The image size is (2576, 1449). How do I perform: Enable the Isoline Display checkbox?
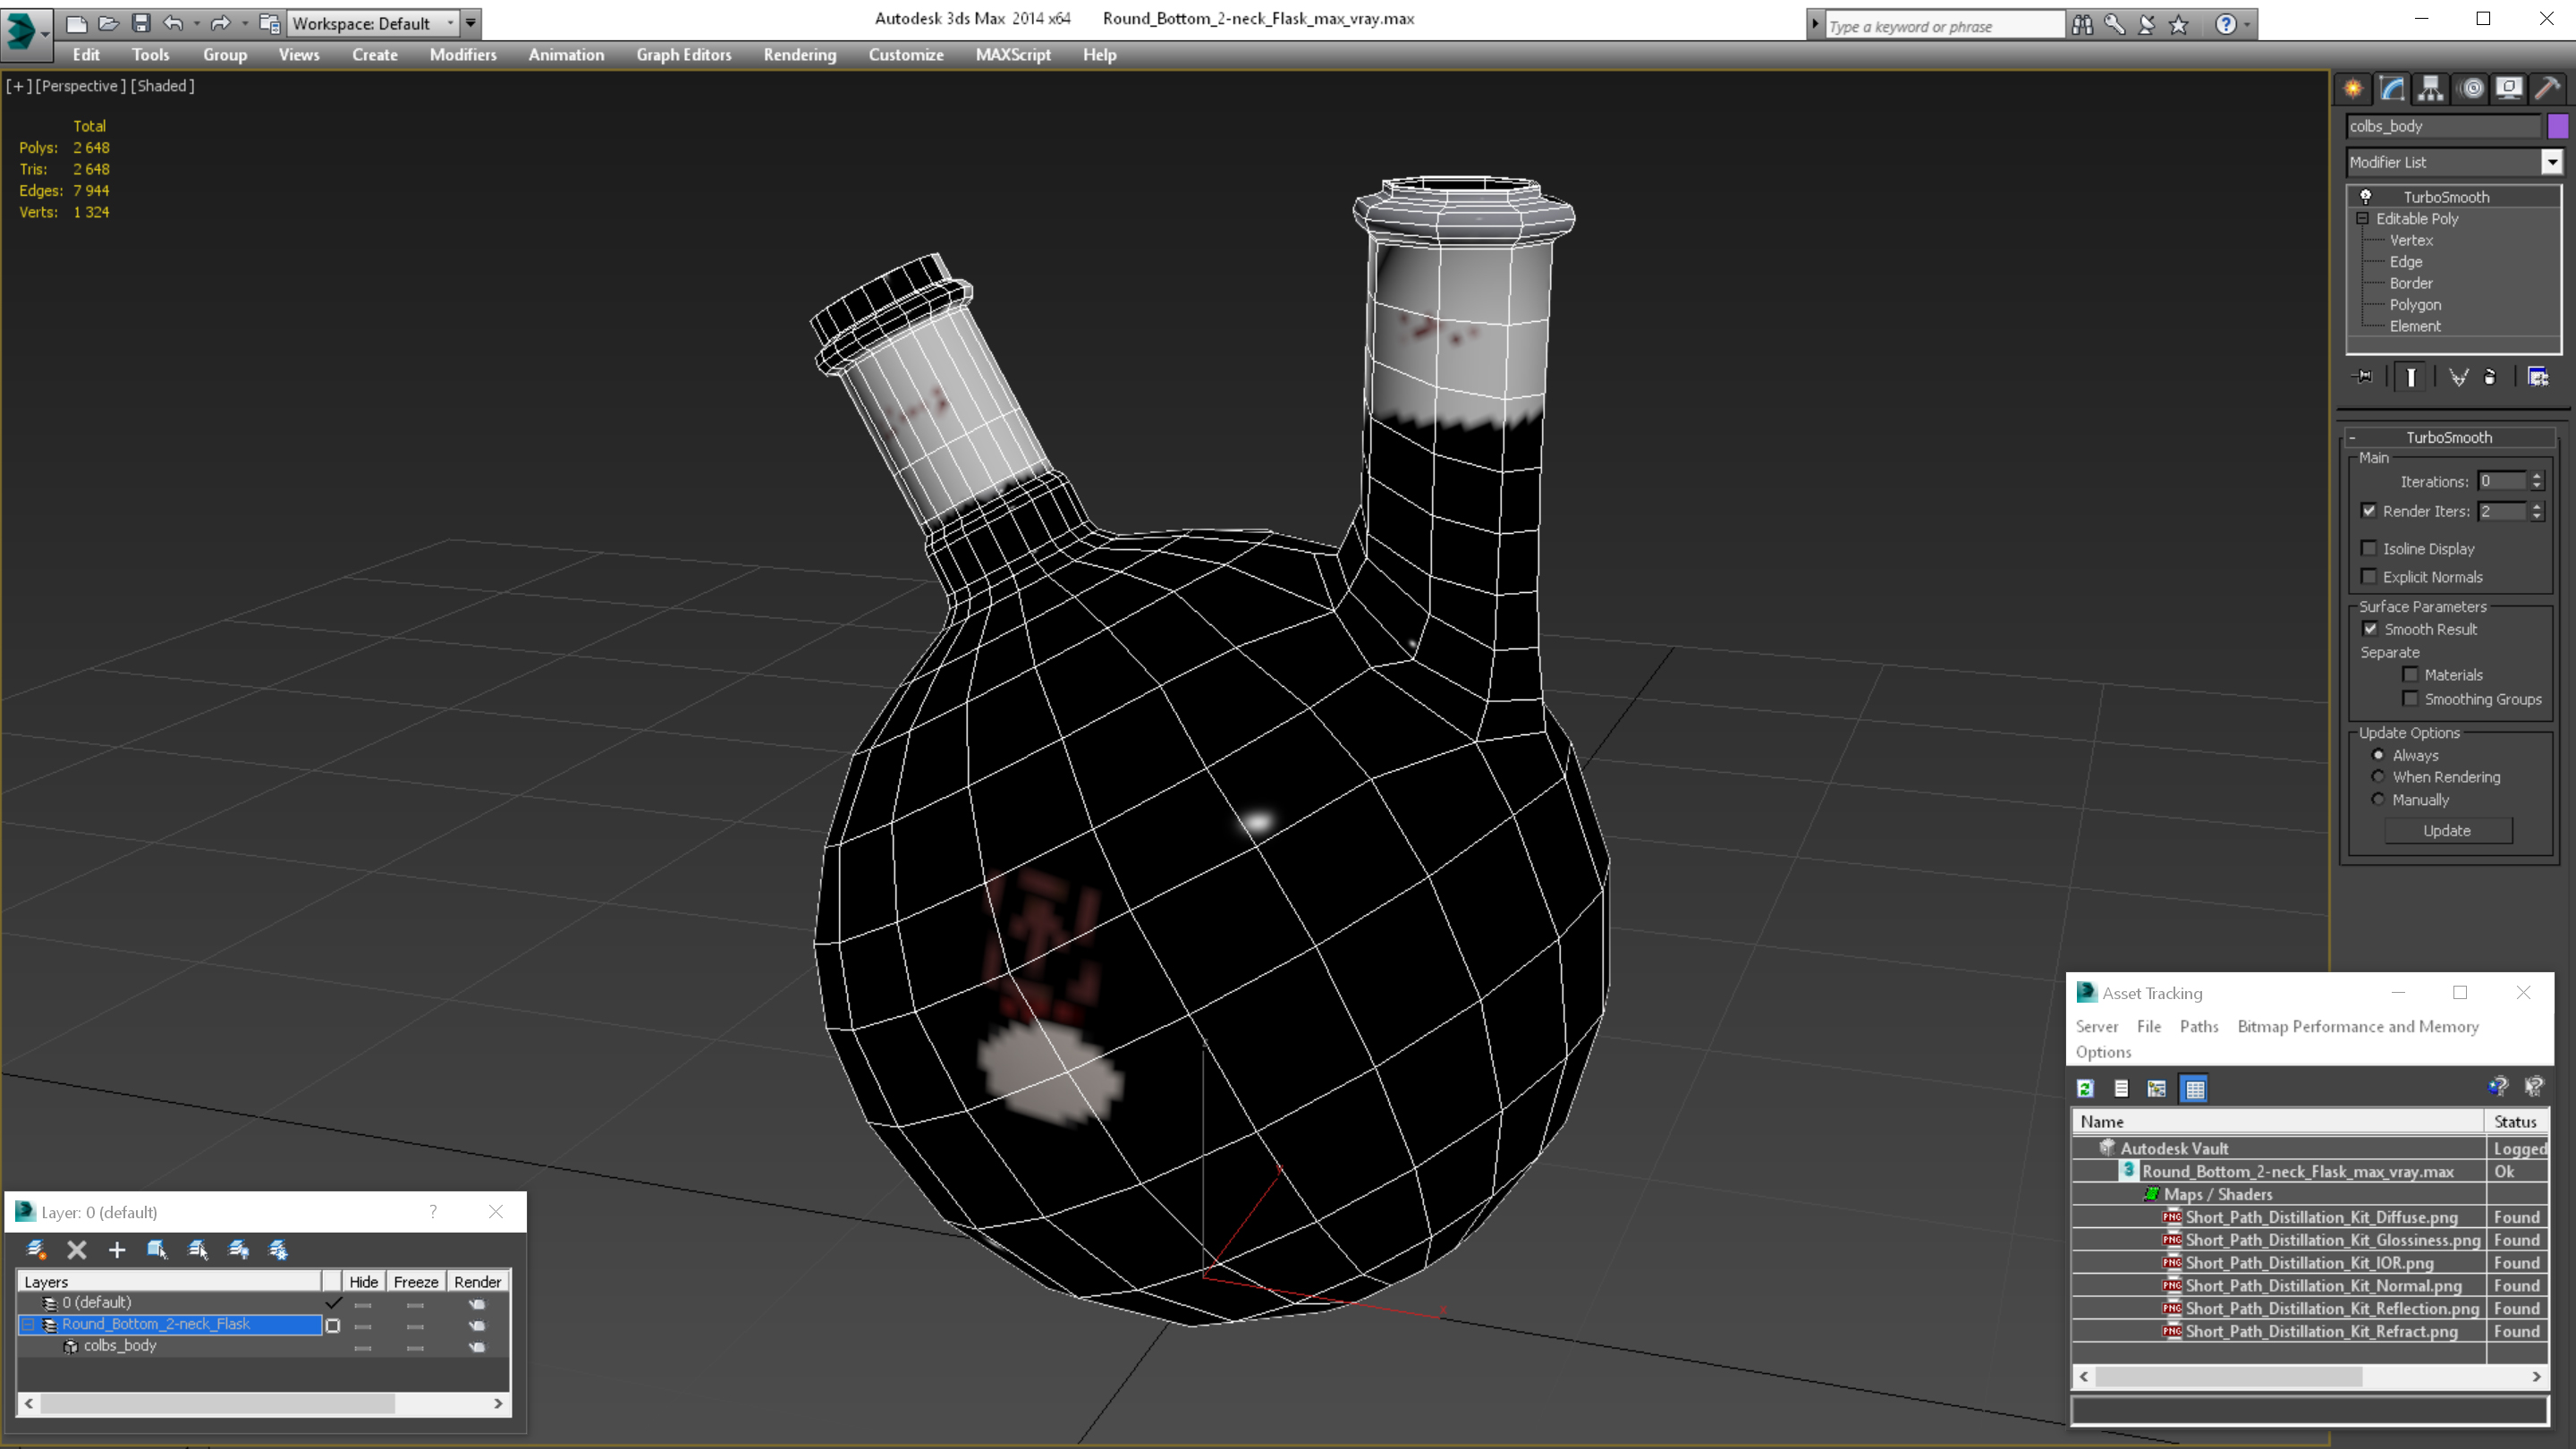[2368, 548]
